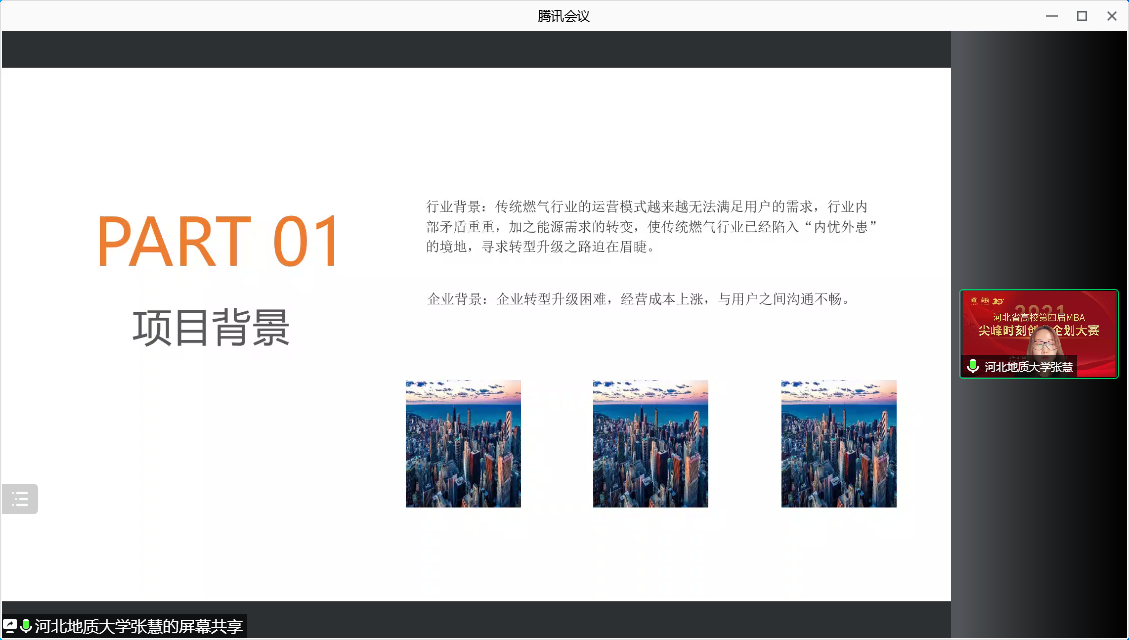Click the list menu icon on slide's left edge
The width and height of the screenshot is (1129, 640).
20,499
